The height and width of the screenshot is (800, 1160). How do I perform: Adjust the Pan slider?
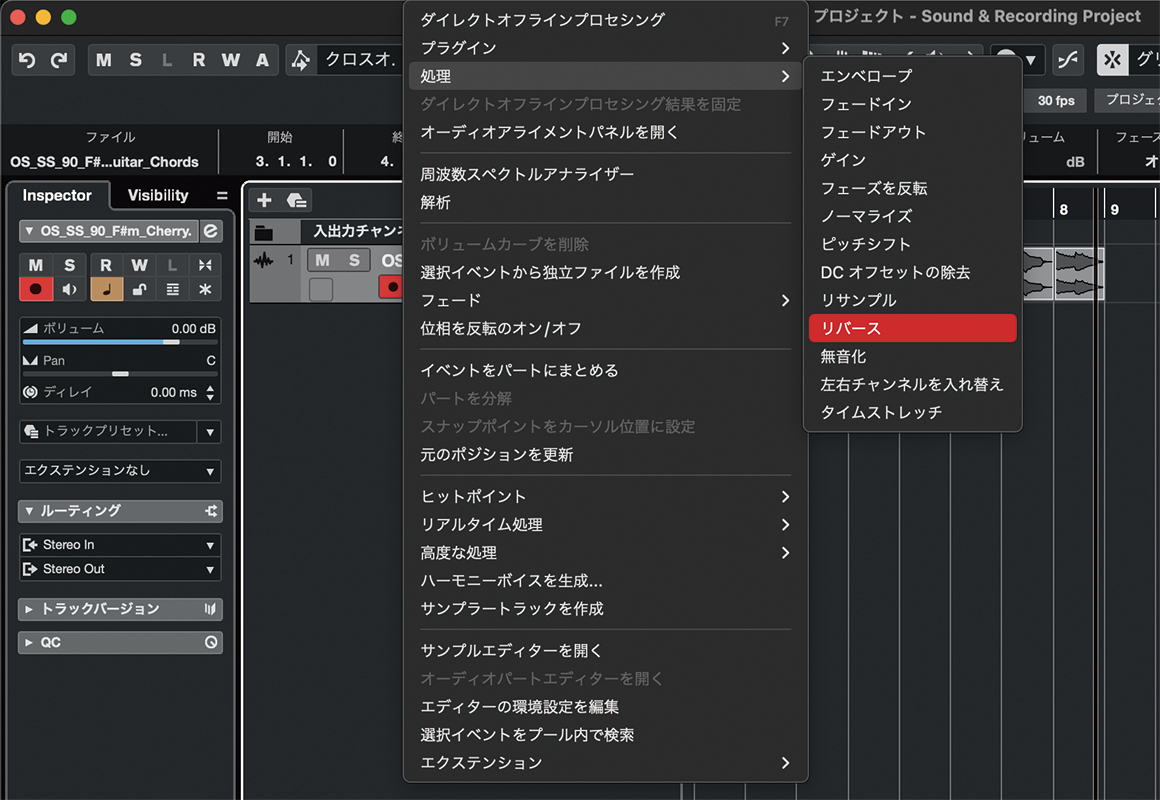tap(120, 374)
